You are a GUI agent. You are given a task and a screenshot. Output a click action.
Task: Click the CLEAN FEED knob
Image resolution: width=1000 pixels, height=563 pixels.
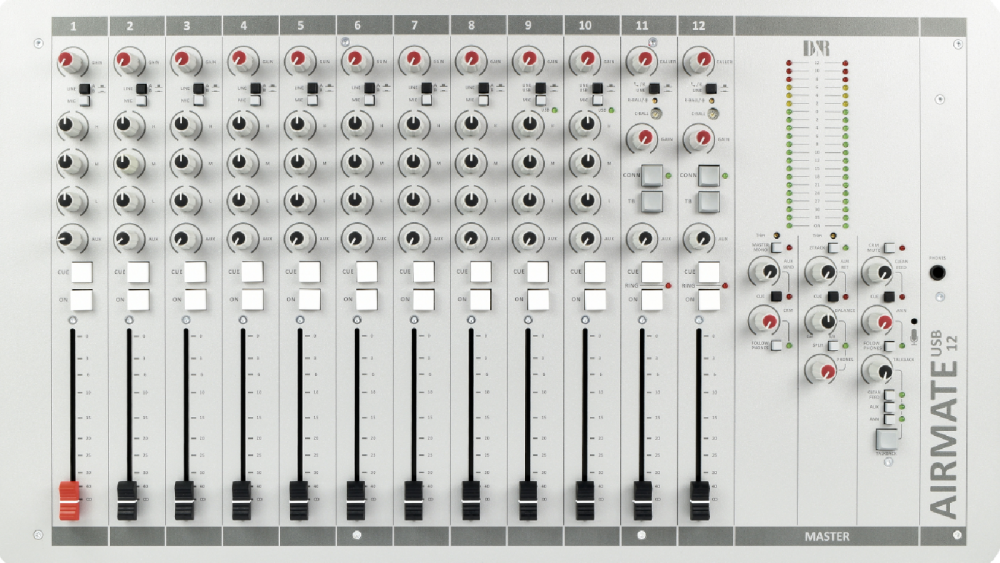(x=877, y=272)
